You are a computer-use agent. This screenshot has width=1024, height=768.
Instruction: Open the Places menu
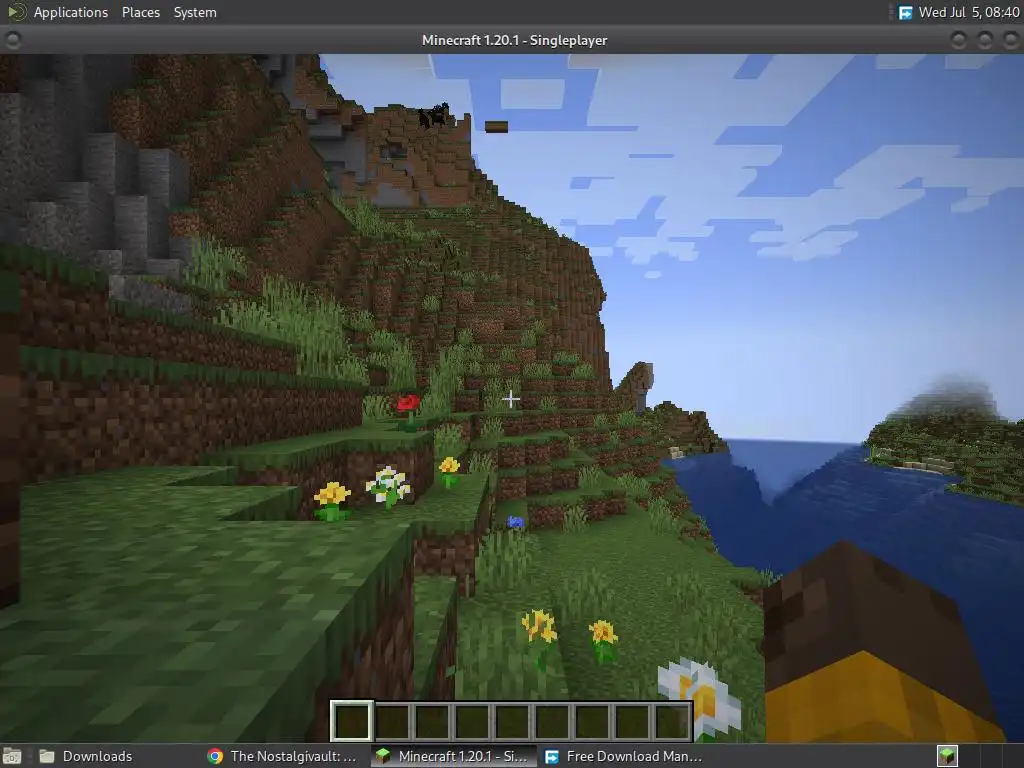(x=140, y=12)
